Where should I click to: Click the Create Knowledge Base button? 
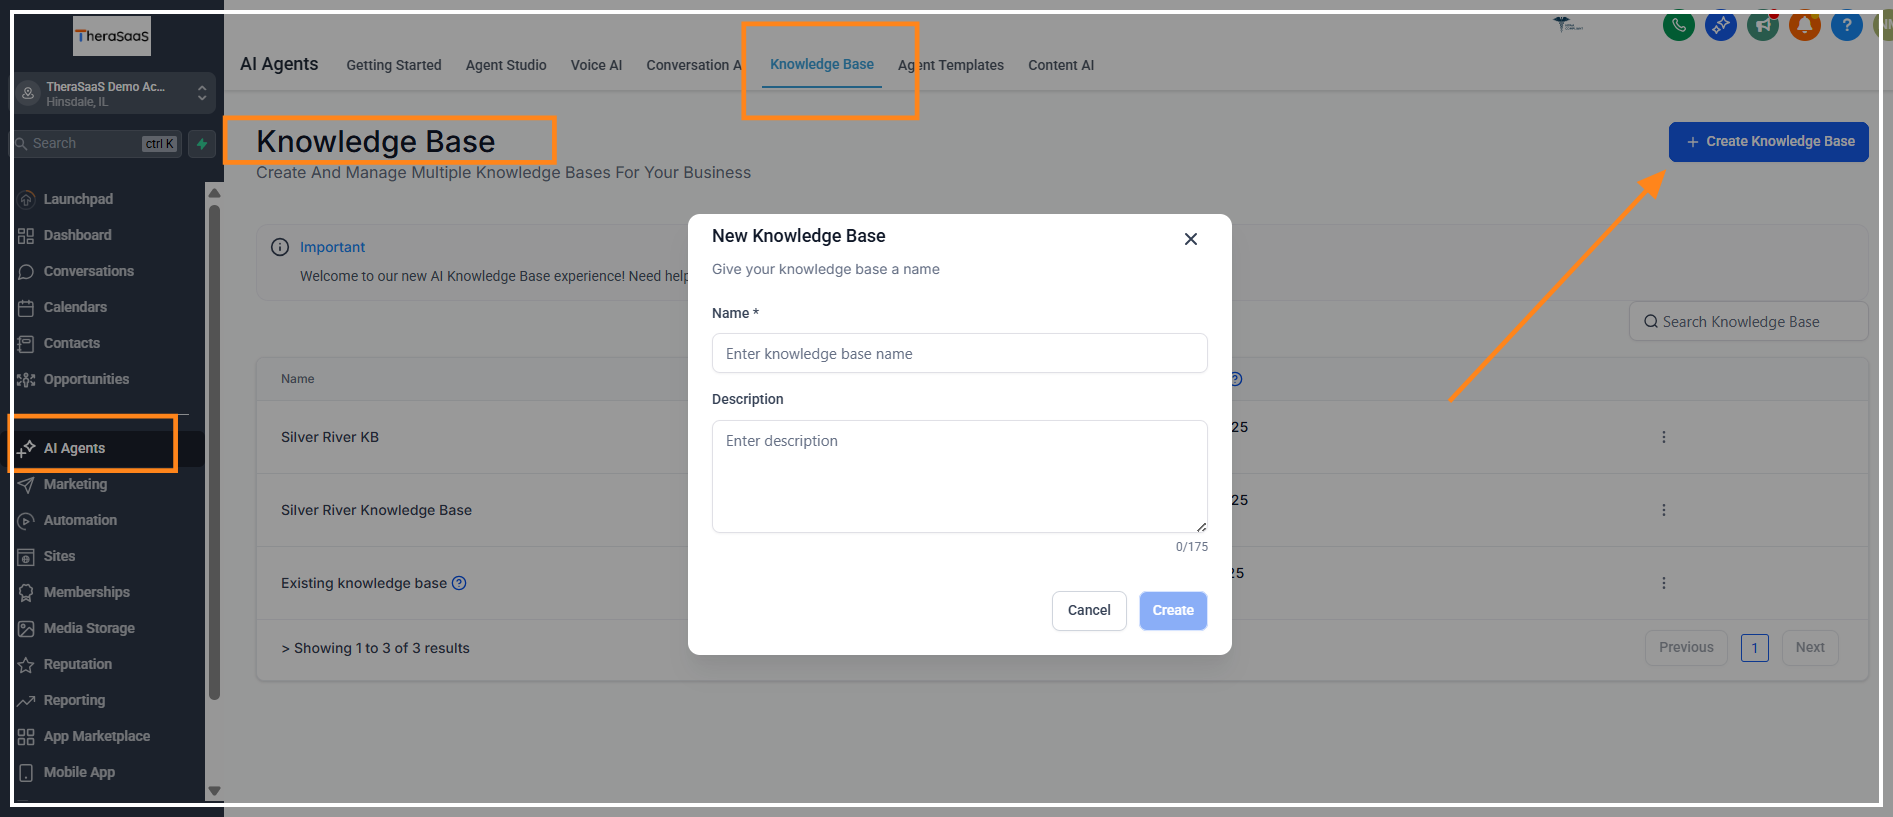coord(1769,142)
